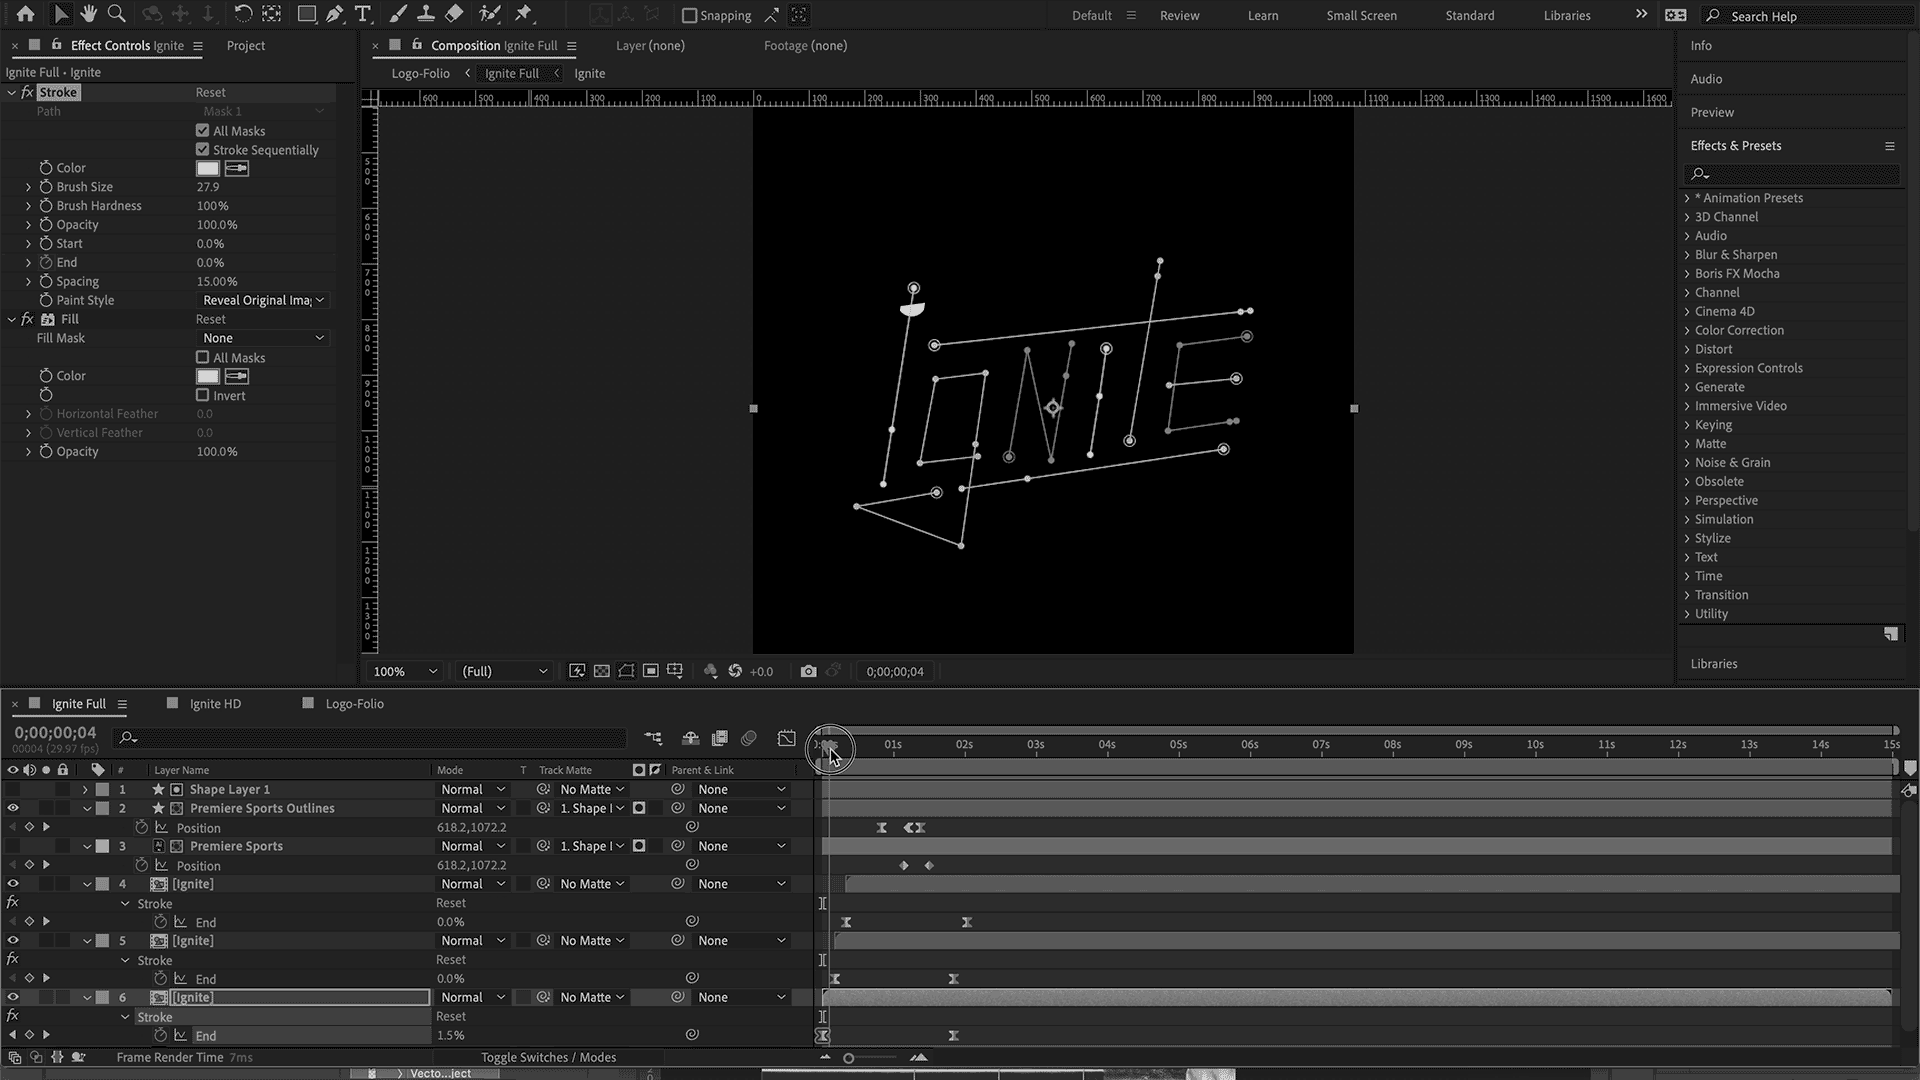
Task: Reset exposure aperture icon in viewer
Action: pos(735,671)
